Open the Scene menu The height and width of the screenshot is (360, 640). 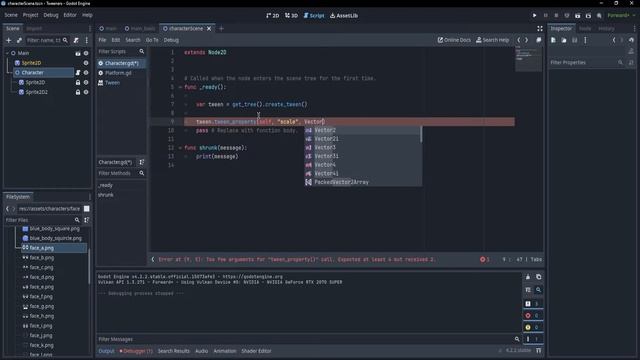(x=11, y=15)
